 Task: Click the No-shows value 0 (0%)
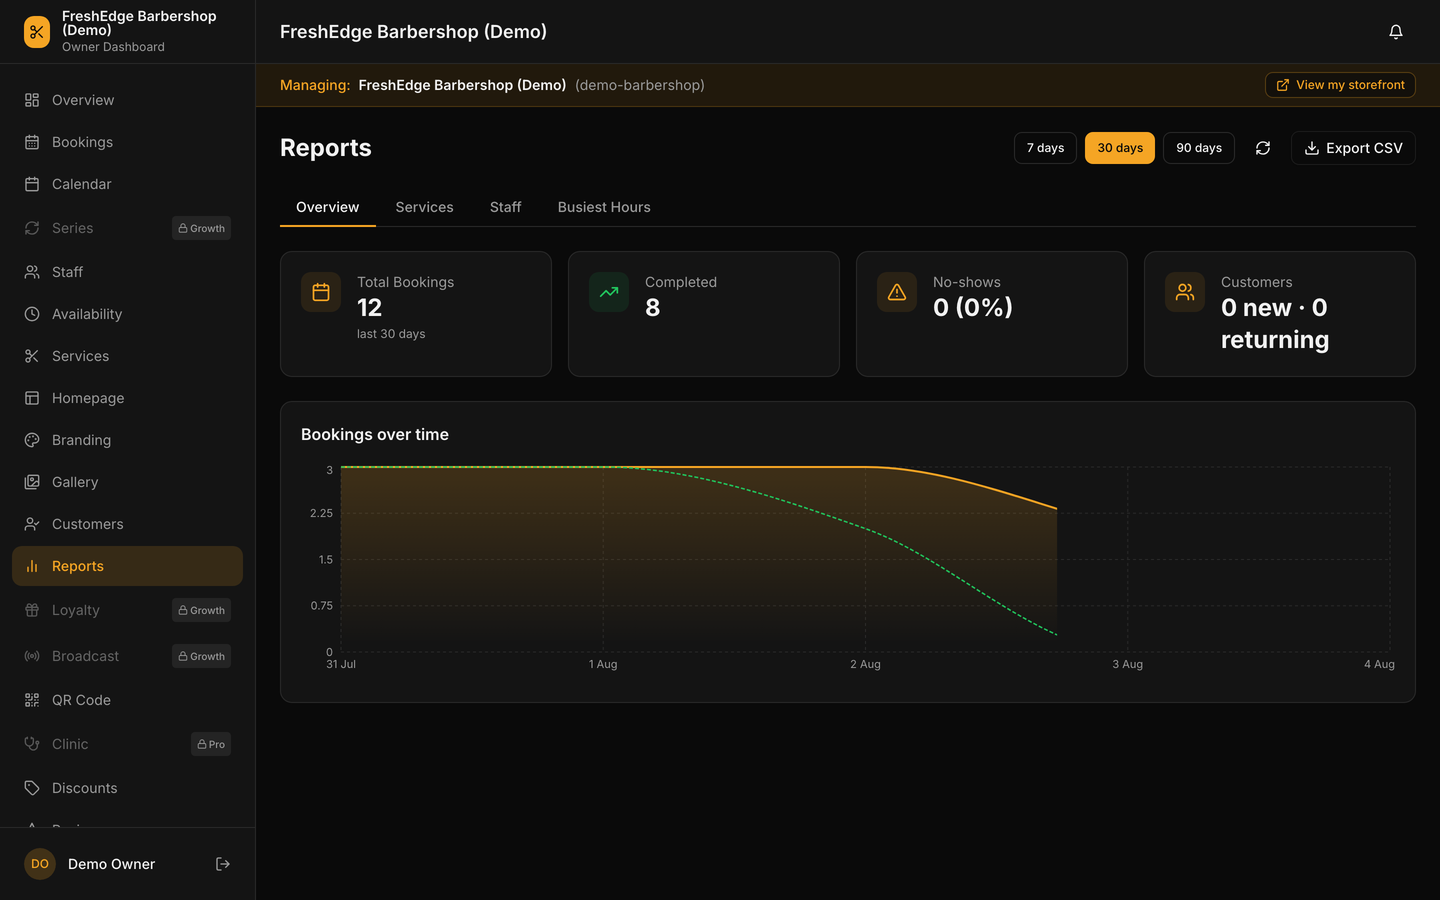pyautogui.click(x=973, y=308)
